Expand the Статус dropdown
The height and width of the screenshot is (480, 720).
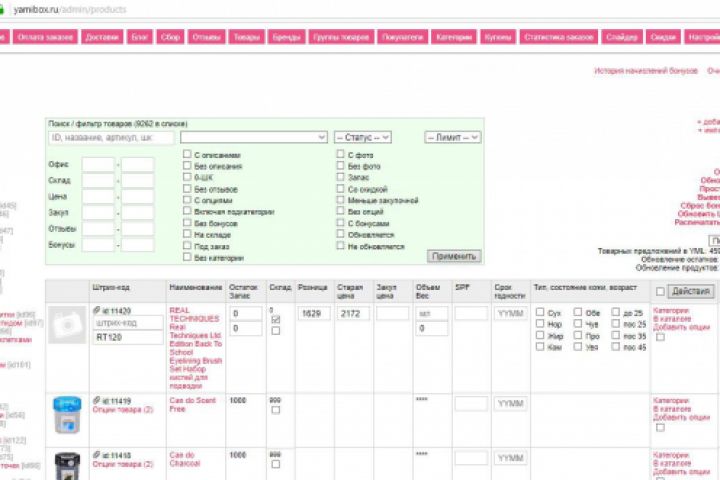(363, 137)
